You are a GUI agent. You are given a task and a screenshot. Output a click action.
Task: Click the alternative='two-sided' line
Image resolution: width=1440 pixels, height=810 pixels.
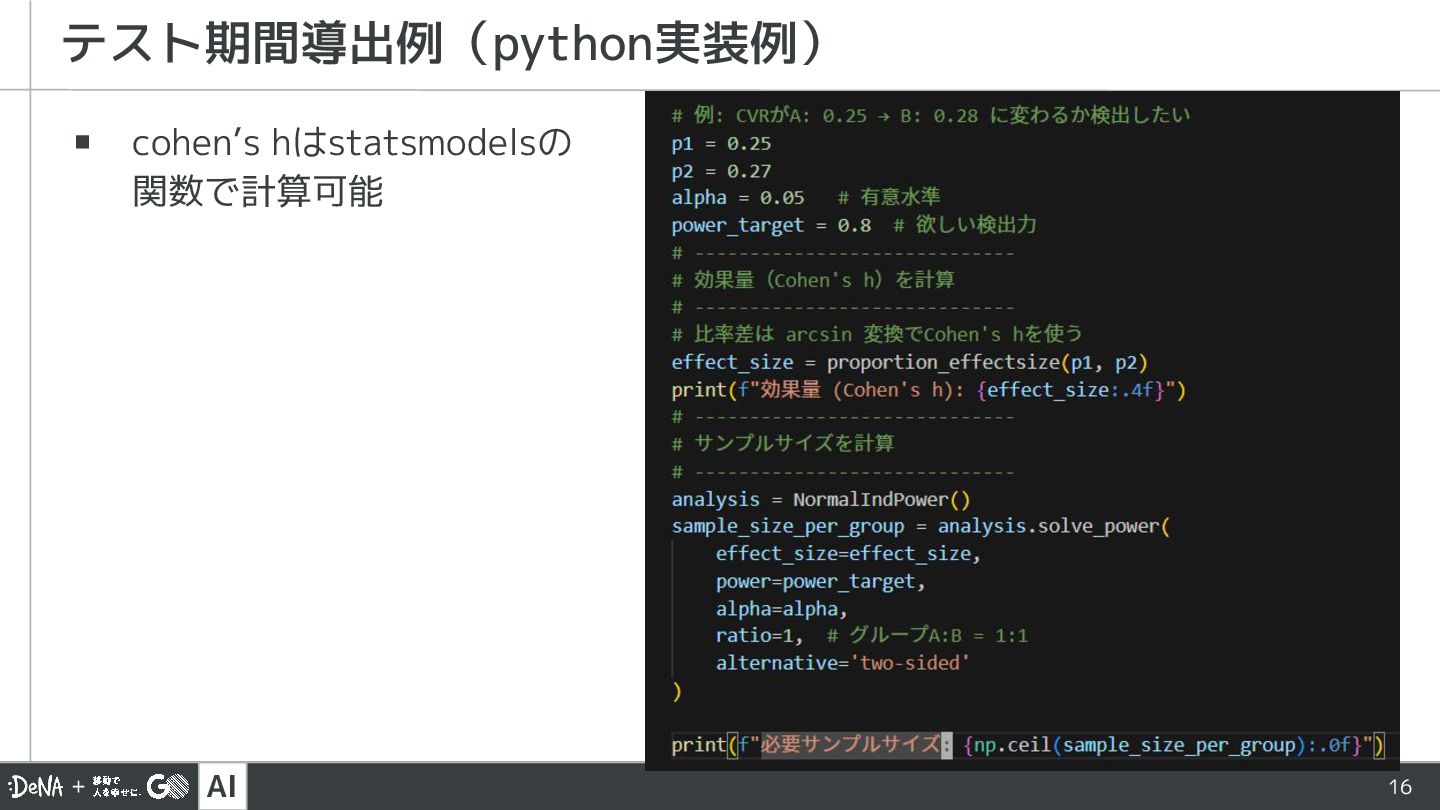(x=843, y=663)
